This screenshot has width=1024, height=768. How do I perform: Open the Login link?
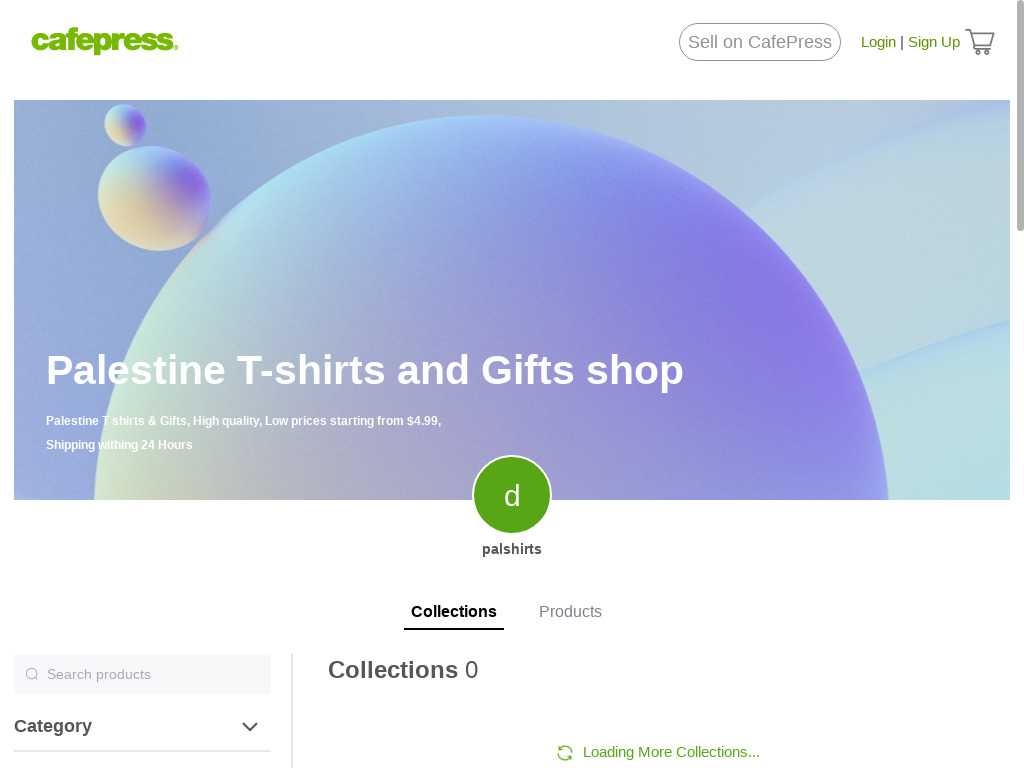878,42
